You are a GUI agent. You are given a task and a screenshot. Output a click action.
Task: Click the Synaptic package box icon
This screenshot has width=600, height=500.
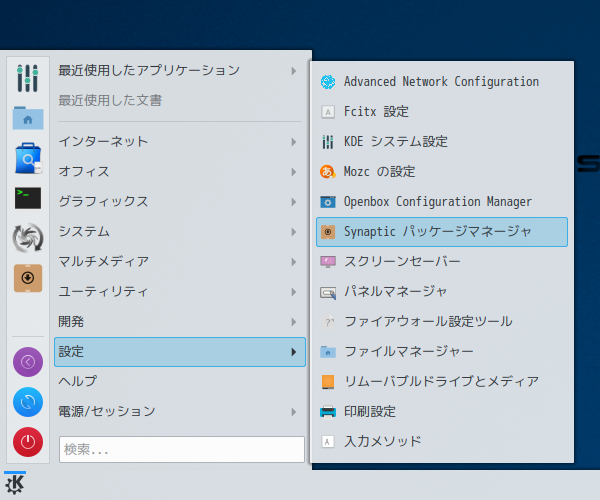point(328,232)
